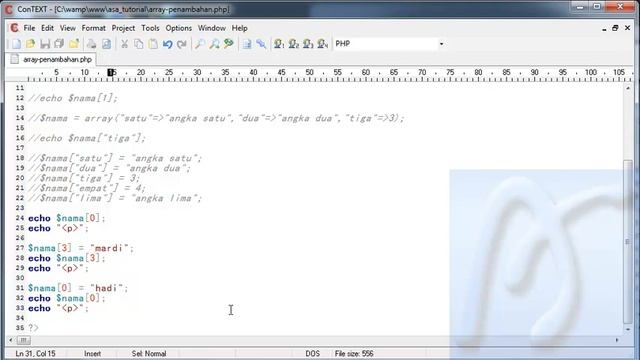Open the Edit menu
Screen dimensions: 640x360
[47, 28]
